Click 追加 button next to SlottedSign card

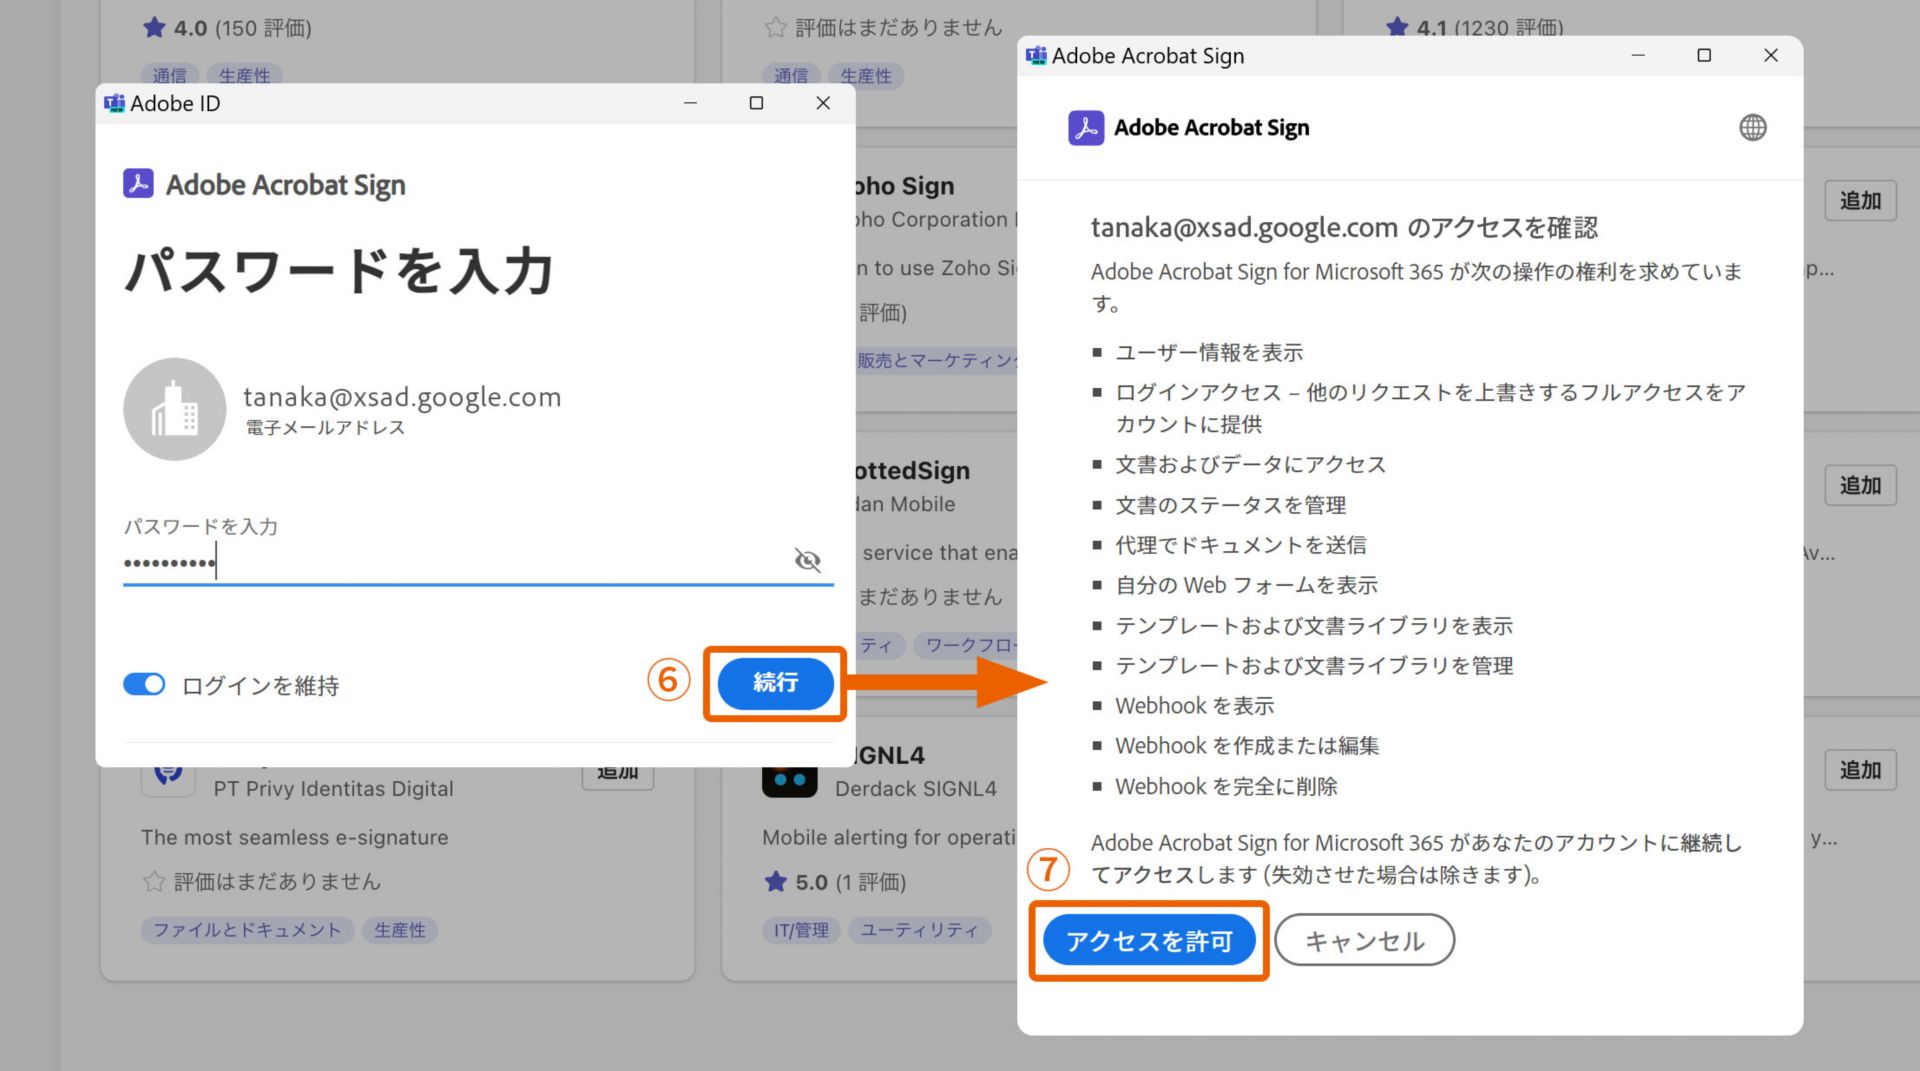tap(1860, 486)
